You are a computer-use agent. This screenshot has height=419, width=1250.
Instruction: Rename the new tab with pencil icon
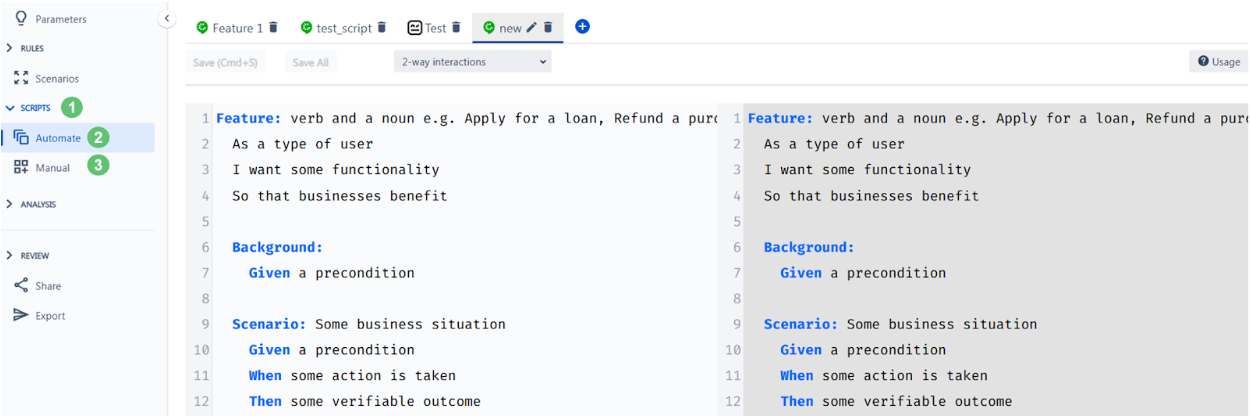(x=532, y=28)
